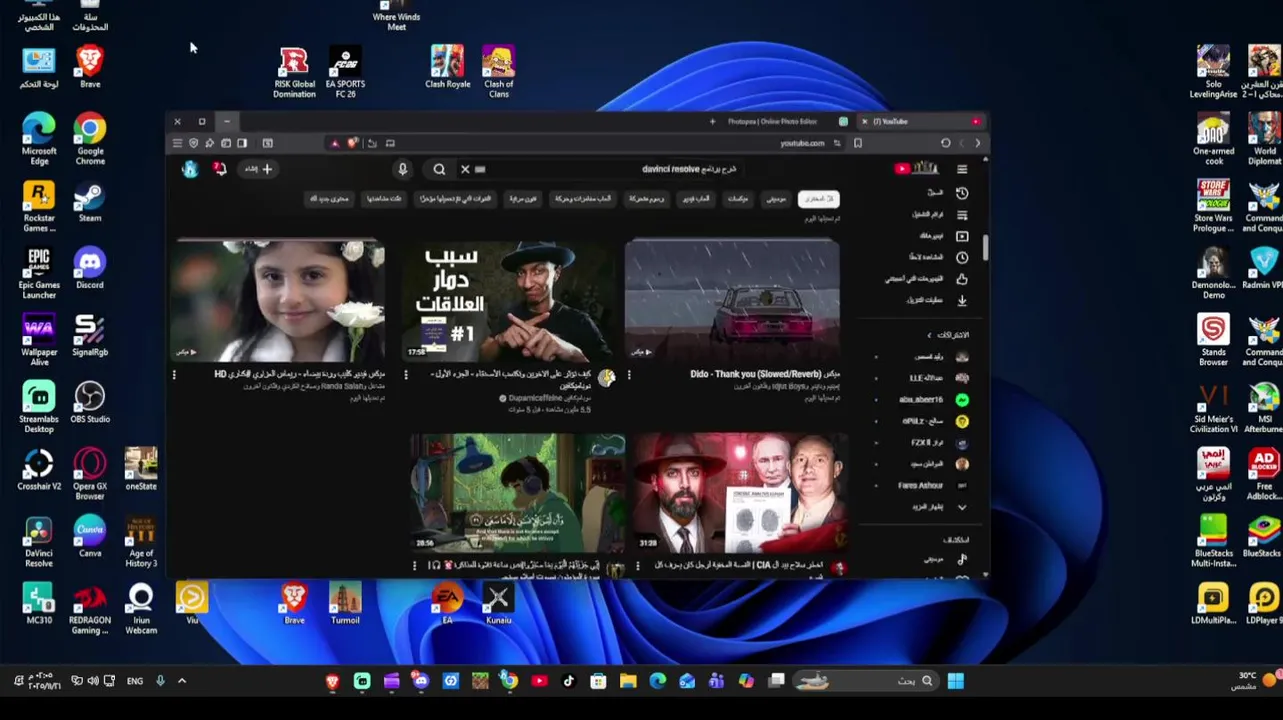Screen dimensions: 1283x720
Task: Switch to the YouTube browser tab
Action: point(920,121)
